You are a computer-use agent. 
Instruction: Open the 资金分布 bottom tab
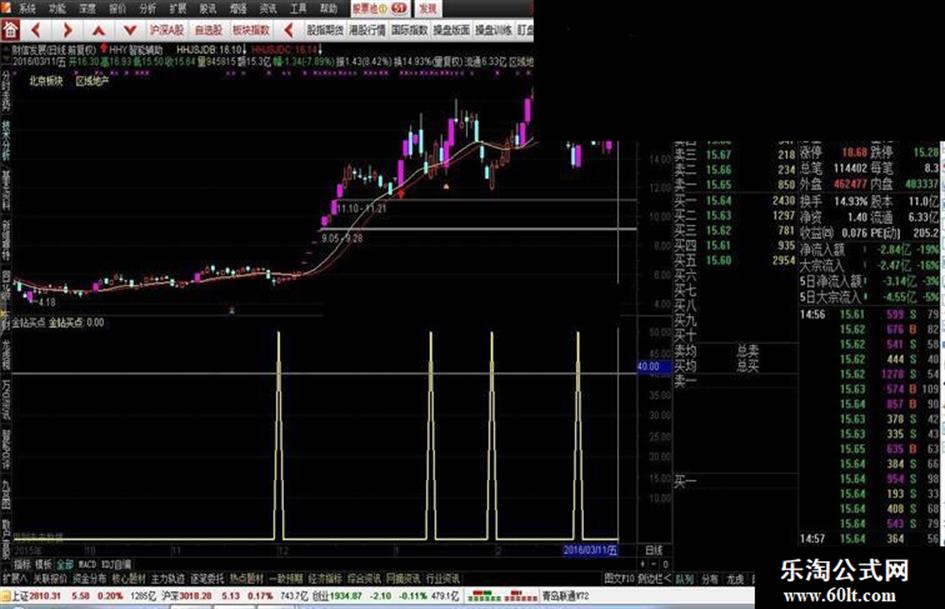(89, 579)
